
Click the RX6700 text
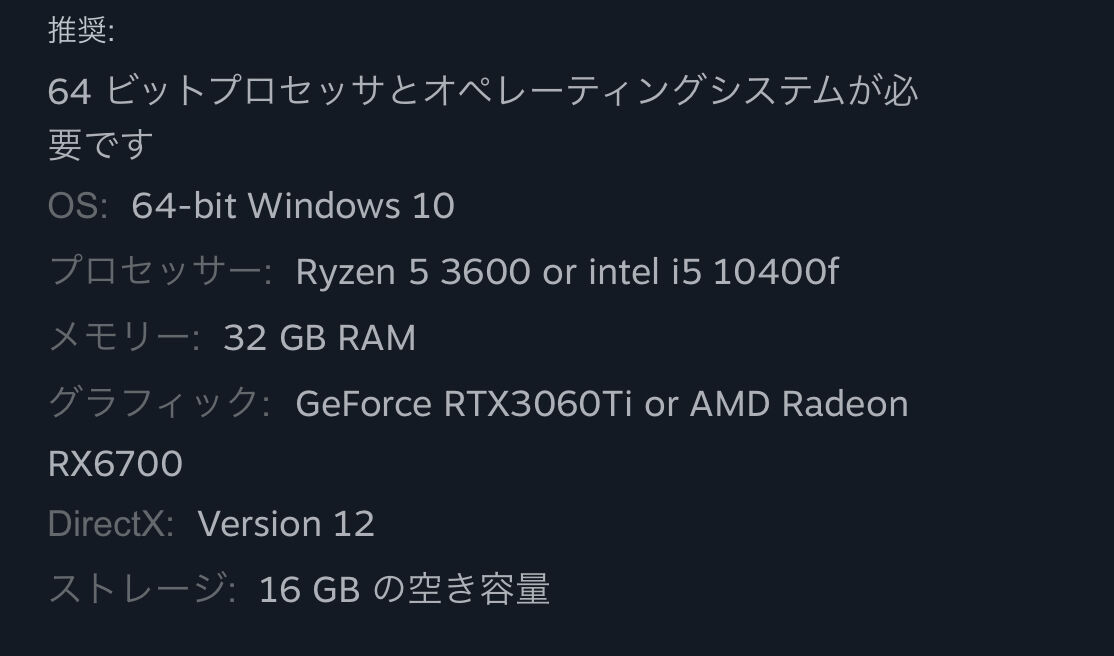115,464
